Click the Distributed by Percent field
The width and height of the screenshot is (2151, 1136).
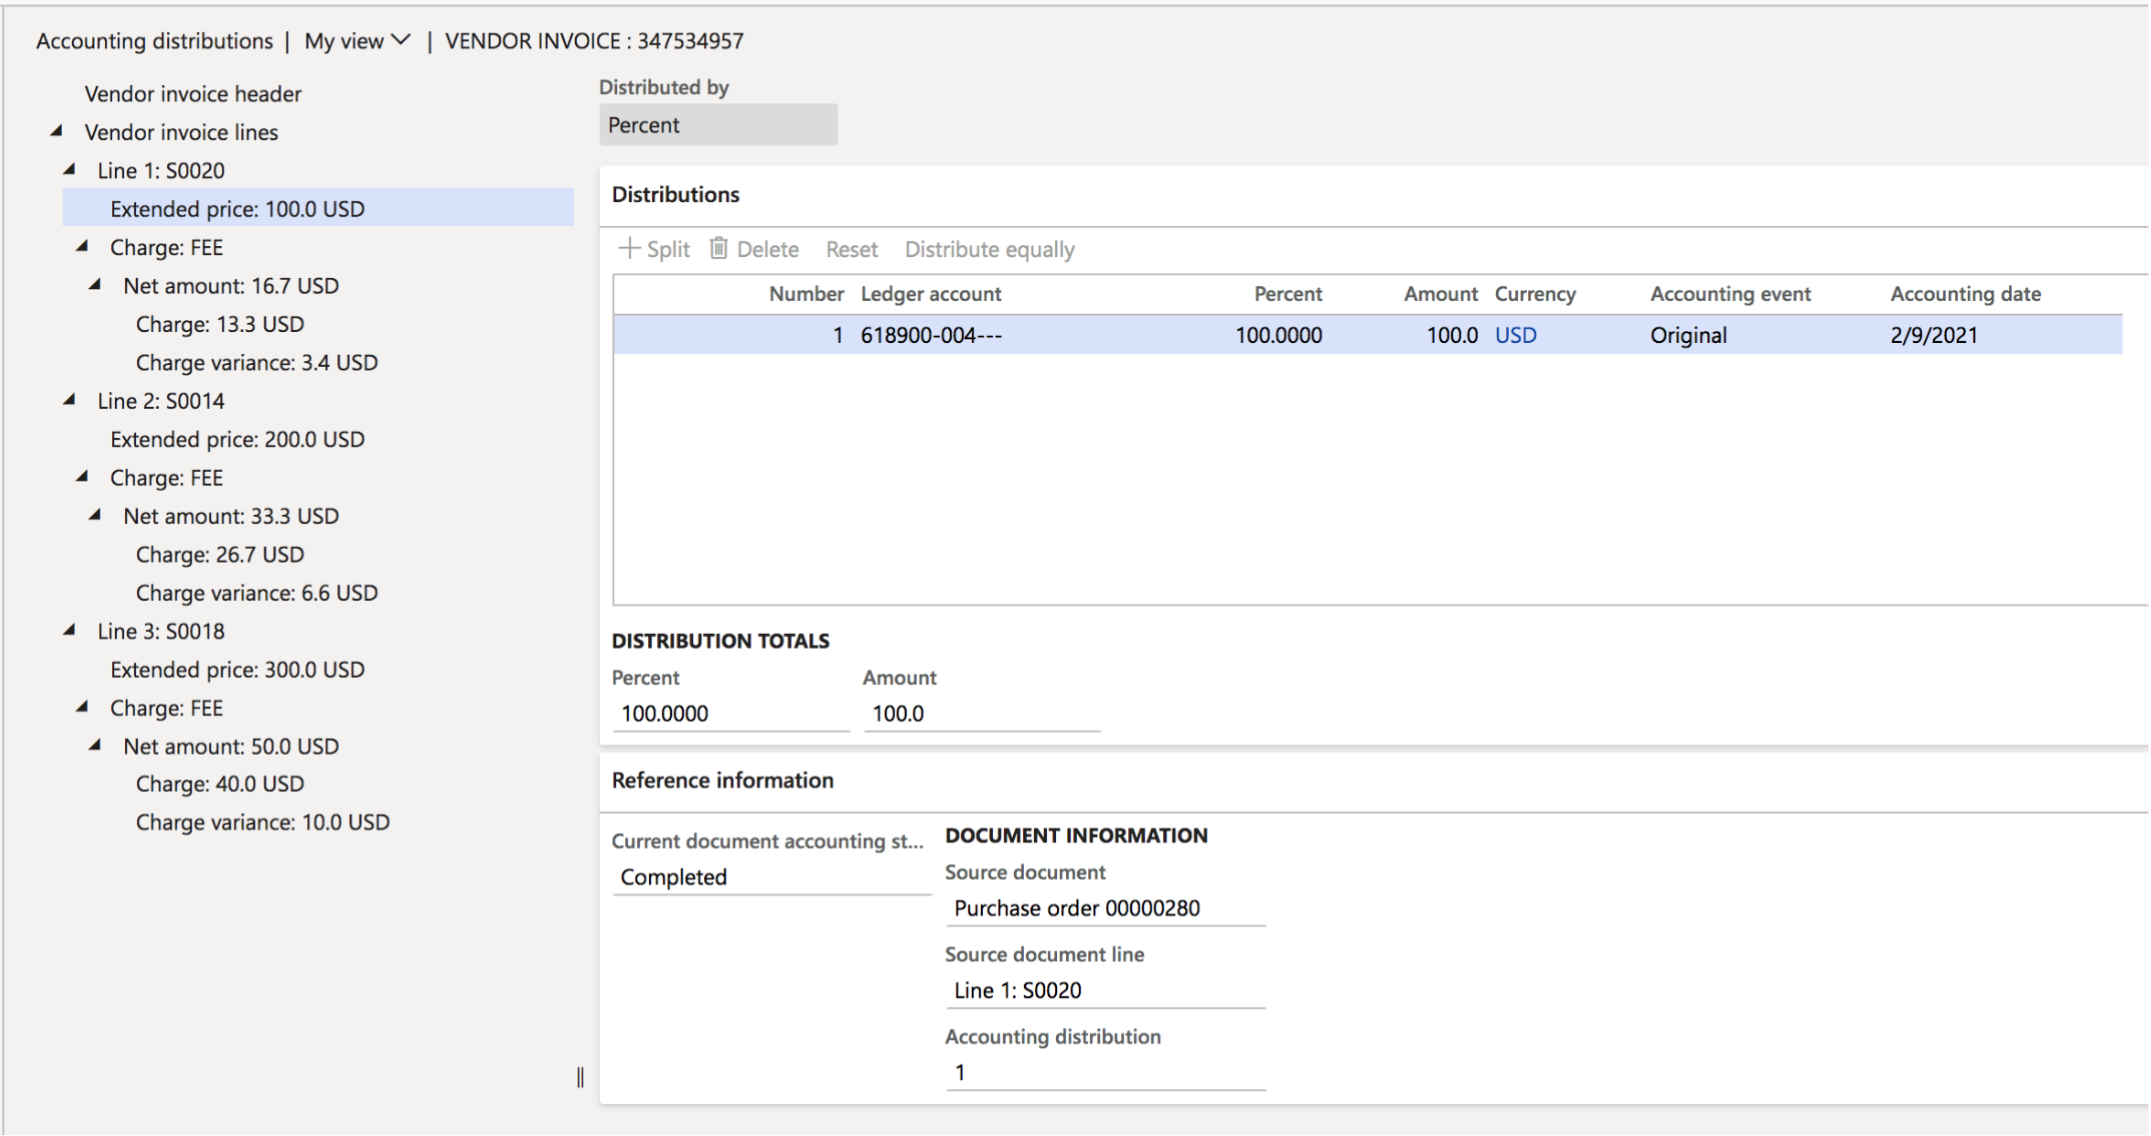tap(718, 125)
